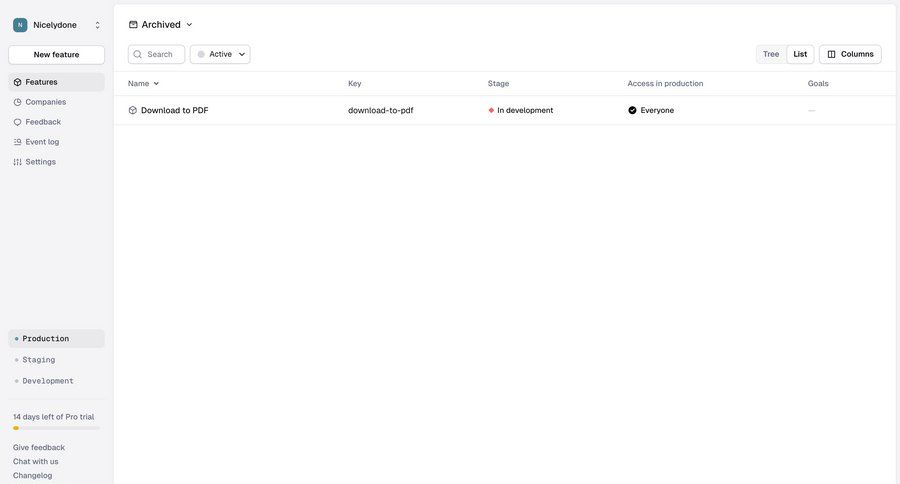Image resolution: width=900 pixels, height=484 pixels.
Task: Click the download-to-pdf key cell
Action: pyautogui.click(x=381, y=110)
